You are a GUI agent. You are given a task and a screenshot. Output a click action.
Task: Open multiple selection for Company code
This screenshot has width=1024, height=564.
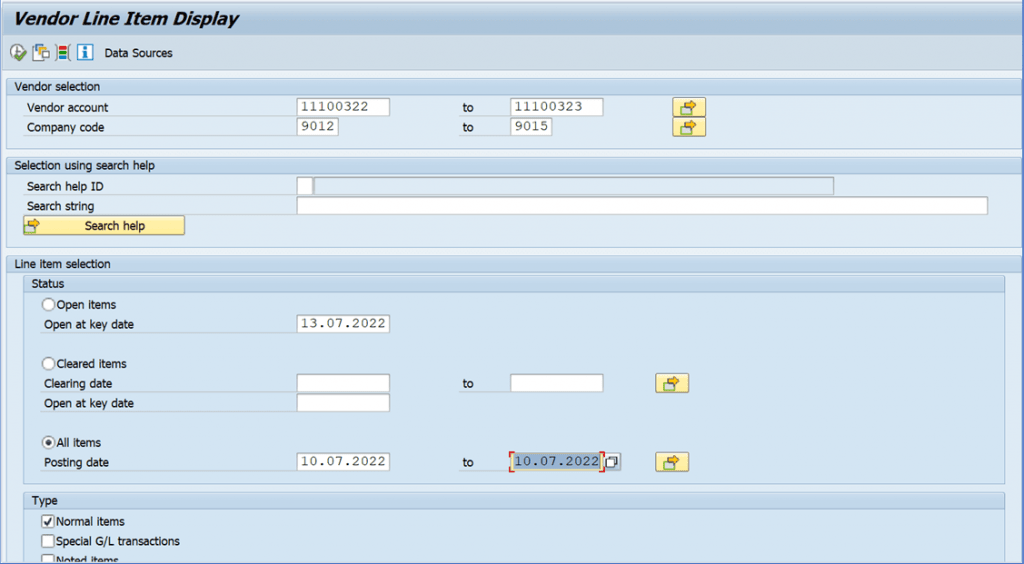coord(689,127)
